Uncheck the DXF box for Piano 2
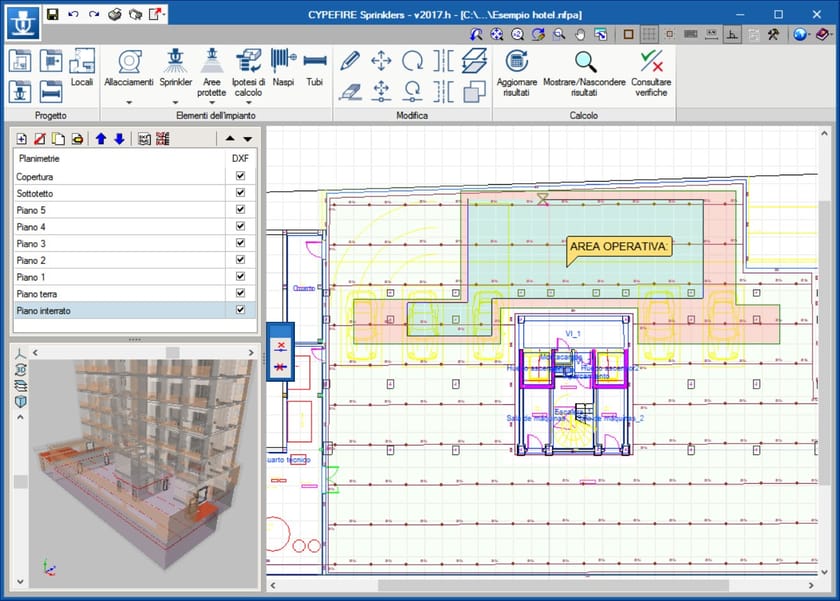This screenshot has width=840, height=601. point(238,260)
